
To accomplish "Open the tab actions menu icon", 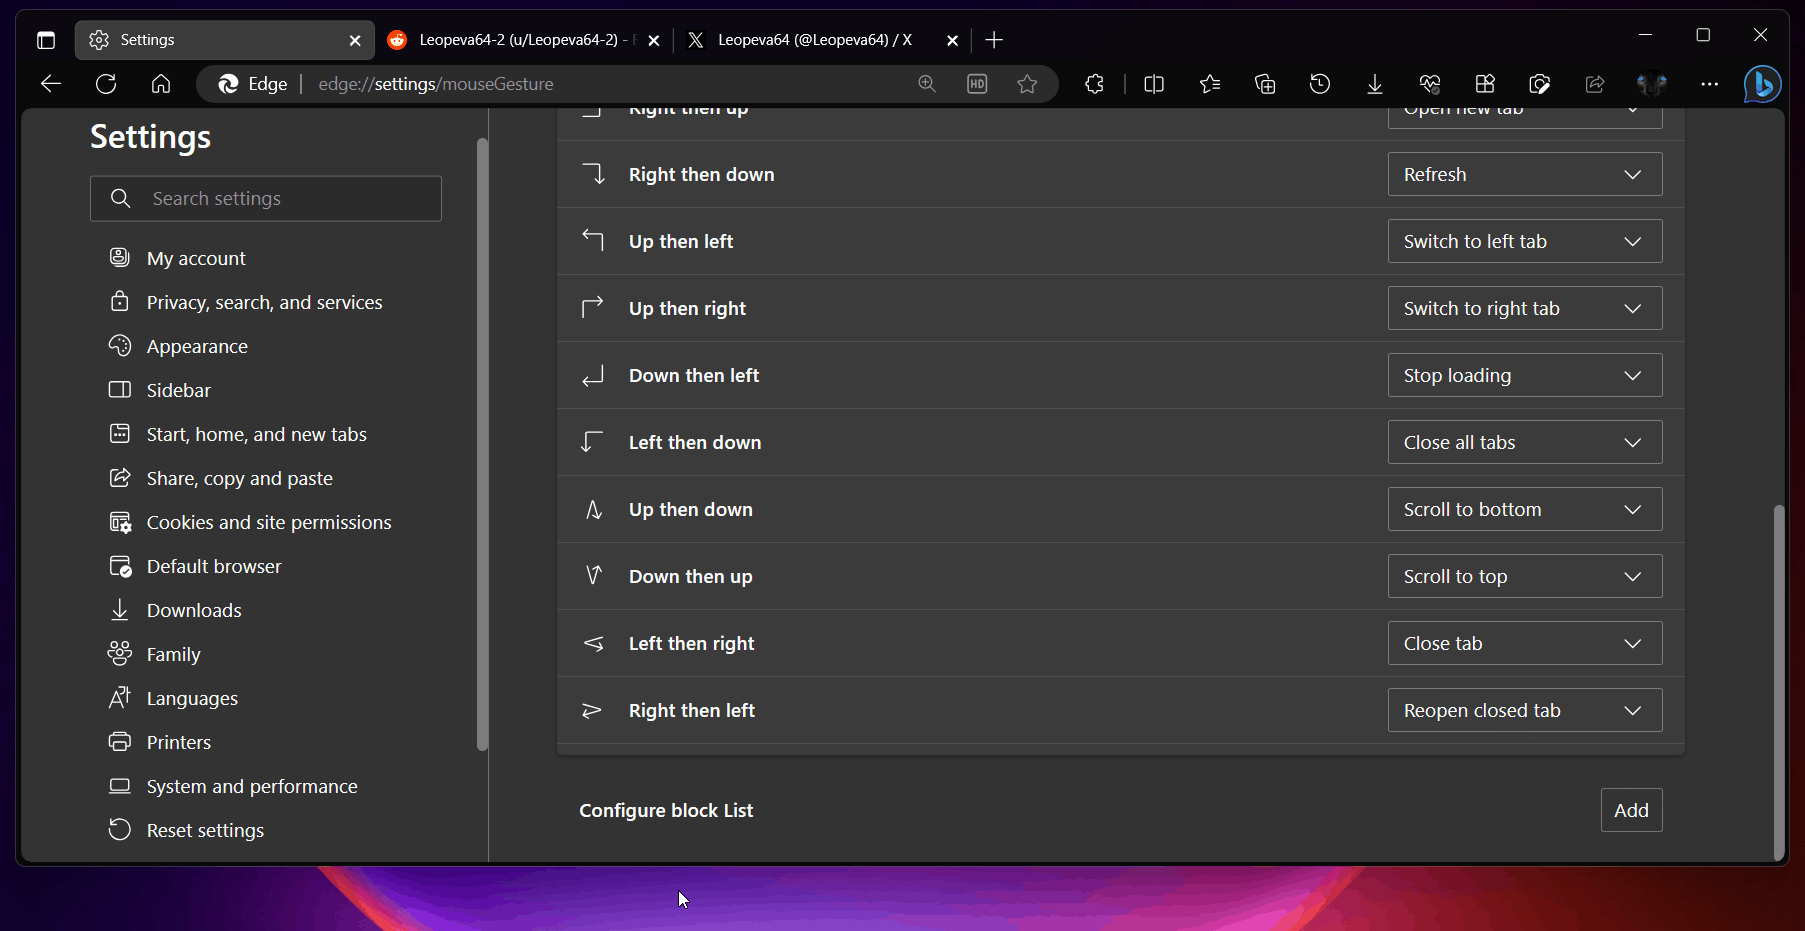I will [x=46, y=40].
